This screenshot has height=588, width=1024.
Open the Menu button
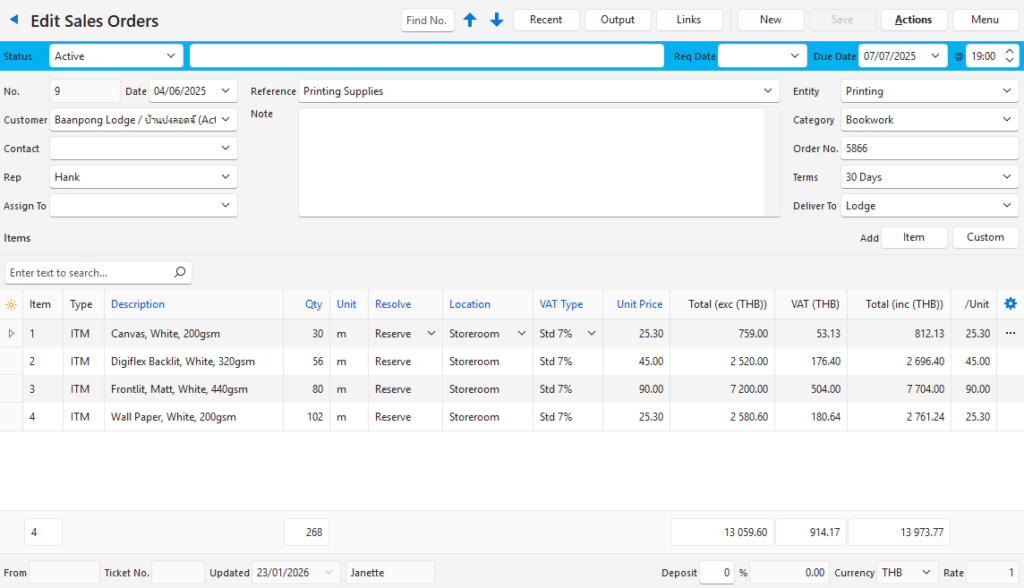(x=984, y=20)
